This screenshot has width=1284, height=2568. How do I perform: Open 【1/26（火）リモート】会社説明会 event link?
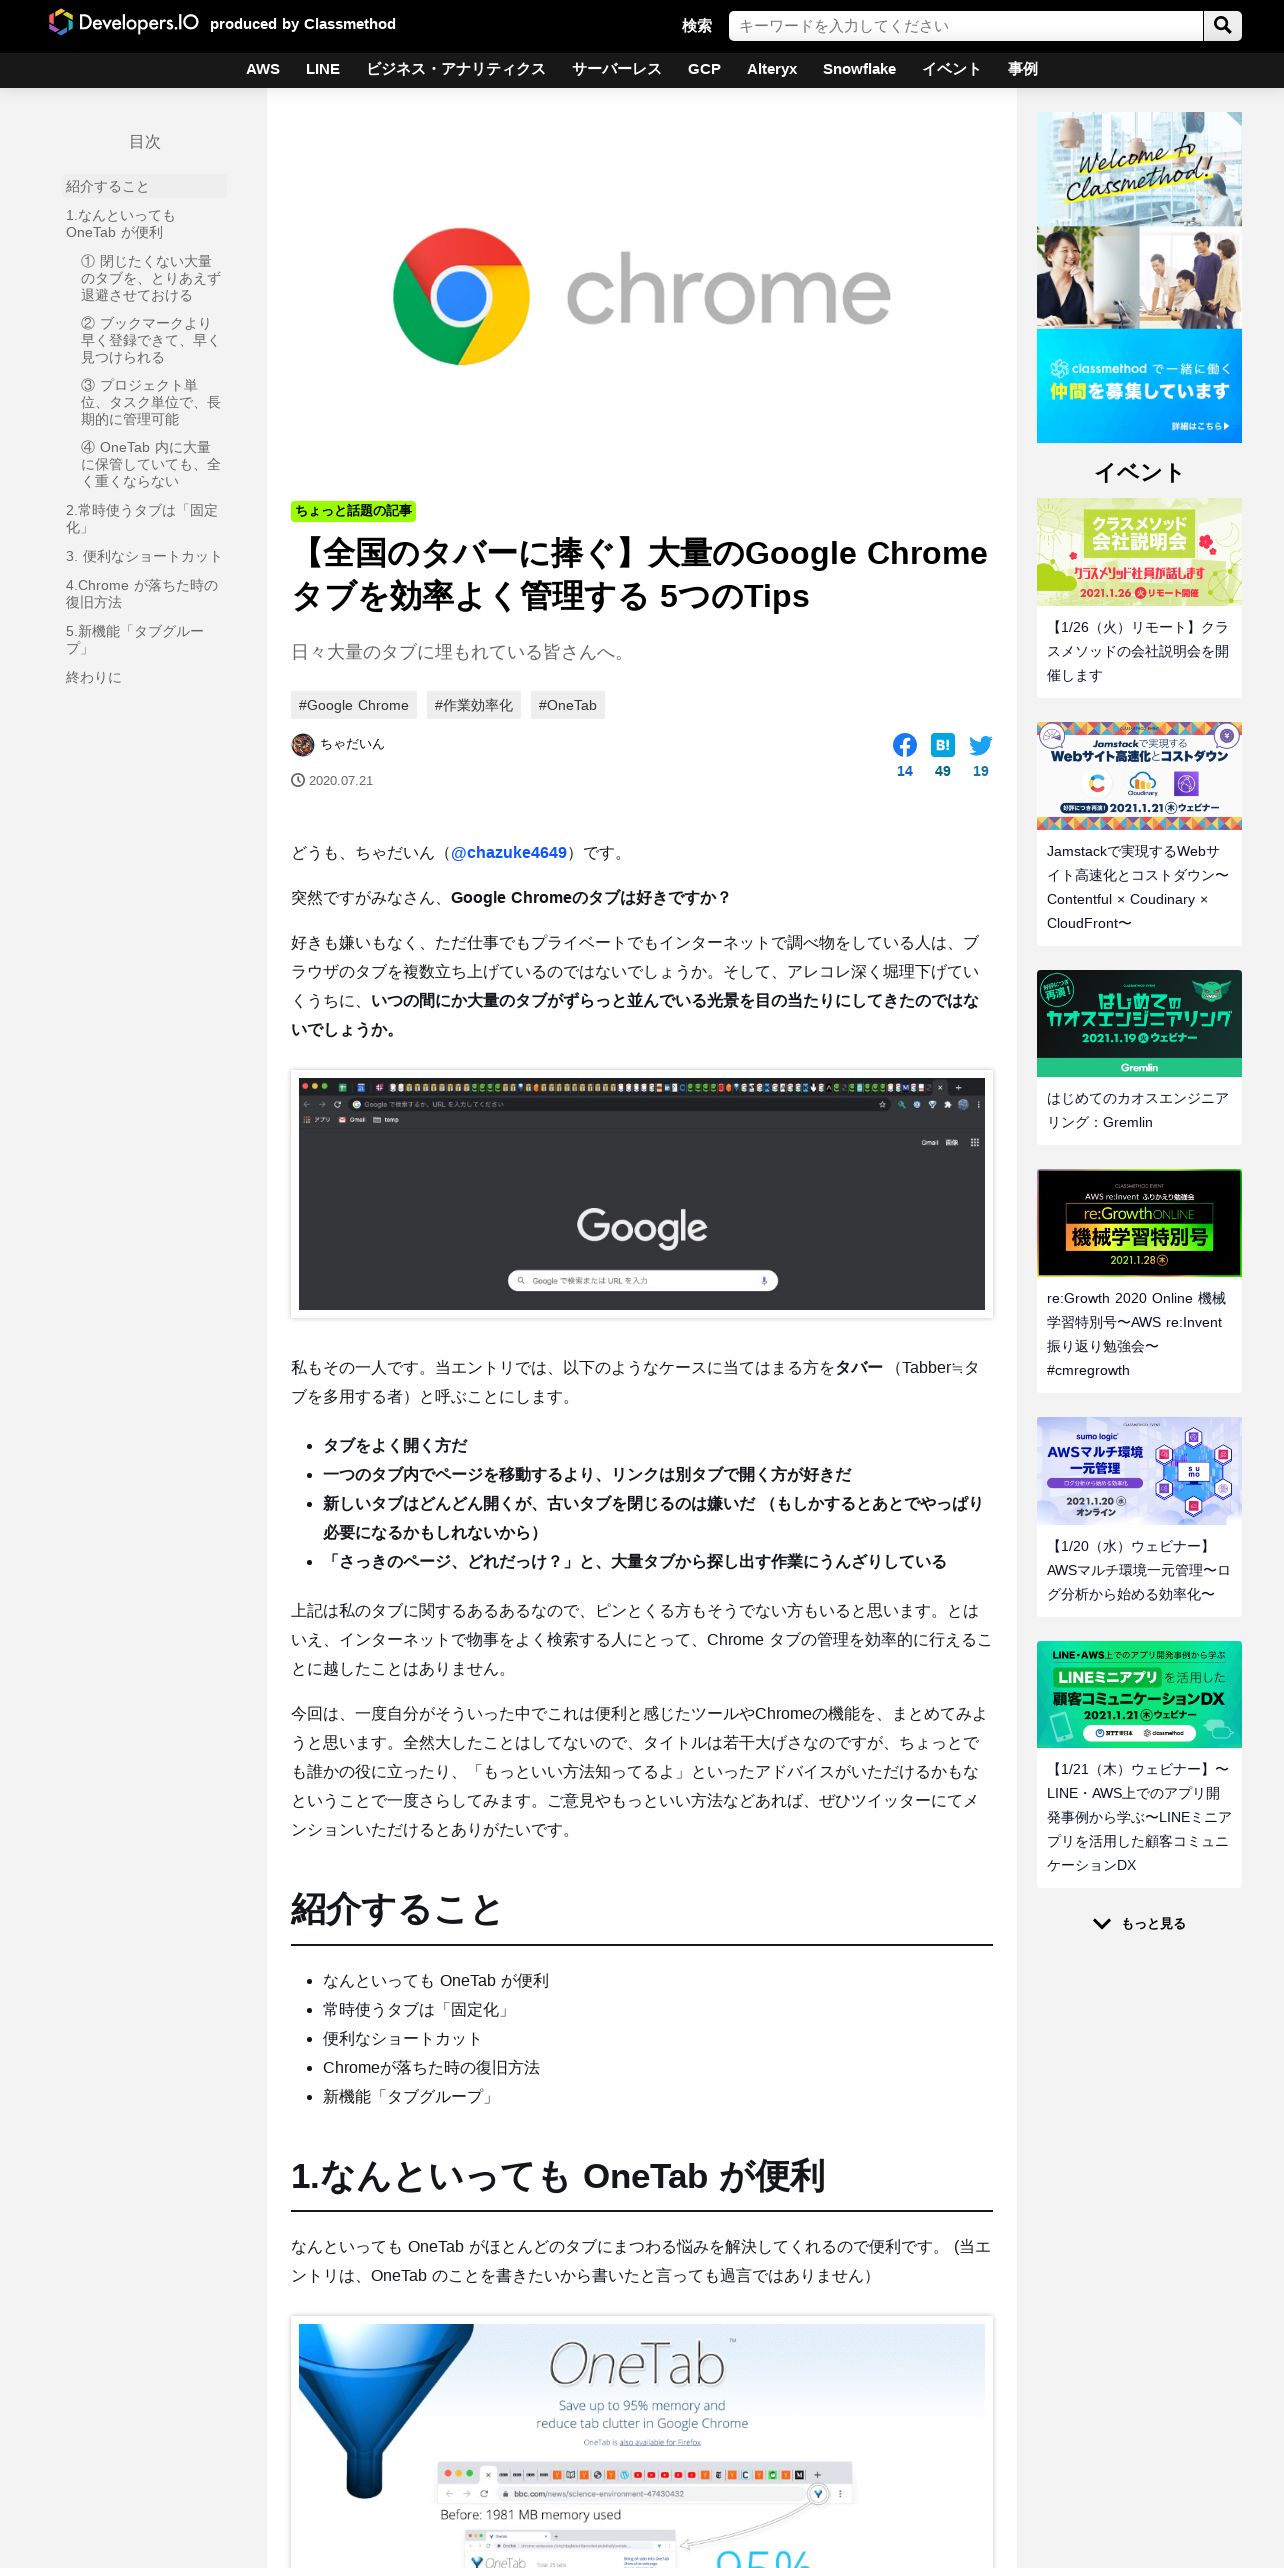[1138, 651]
